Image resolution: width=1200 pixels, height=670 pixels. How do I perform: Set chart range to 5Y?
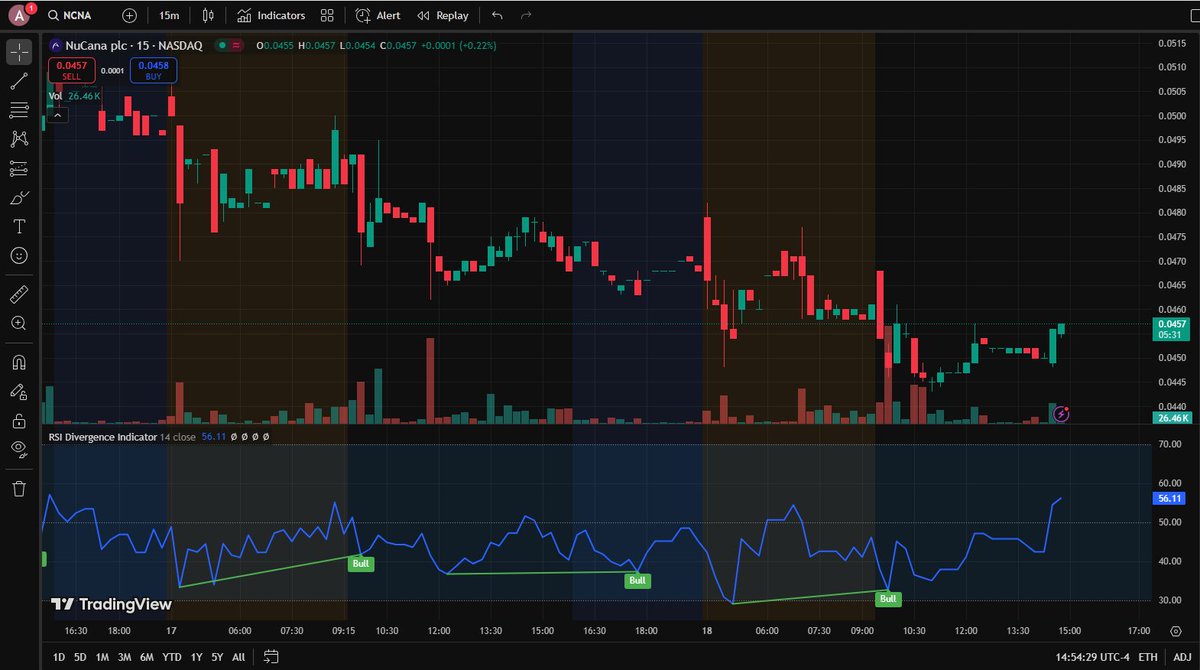coord(216,657)
